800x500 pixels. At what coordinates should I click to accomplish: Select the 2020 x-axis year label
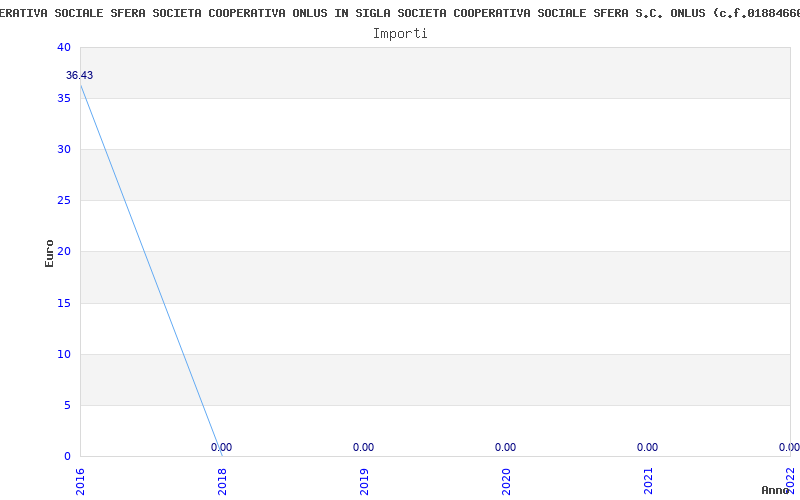click(506, 482)
